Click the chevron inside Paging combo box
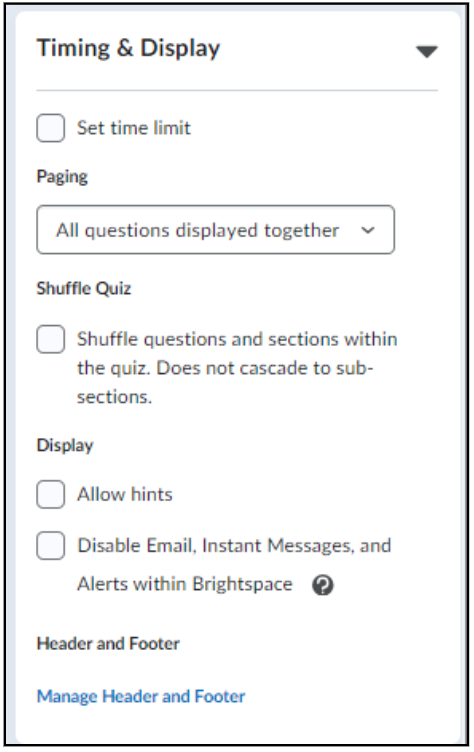The width and height of the screenshot is (474, 752). click(367, 230)
